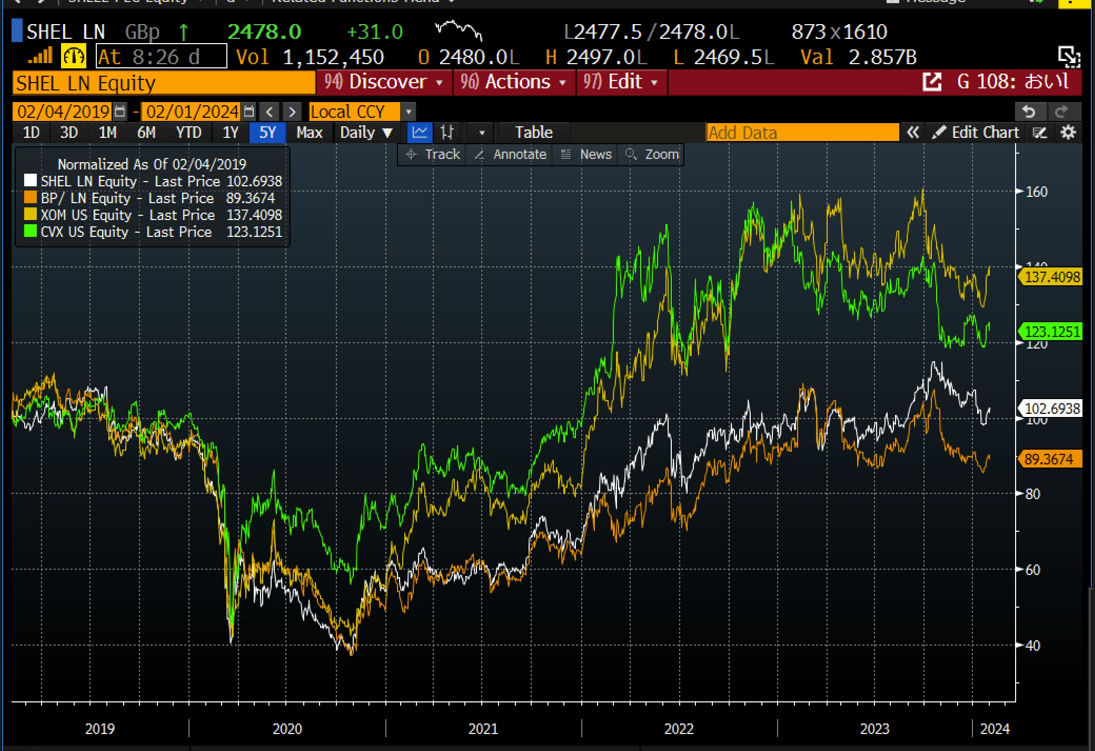1095x751 pixels.
Task: Click the start date field 02/04/2019
Action: point(63,112)
